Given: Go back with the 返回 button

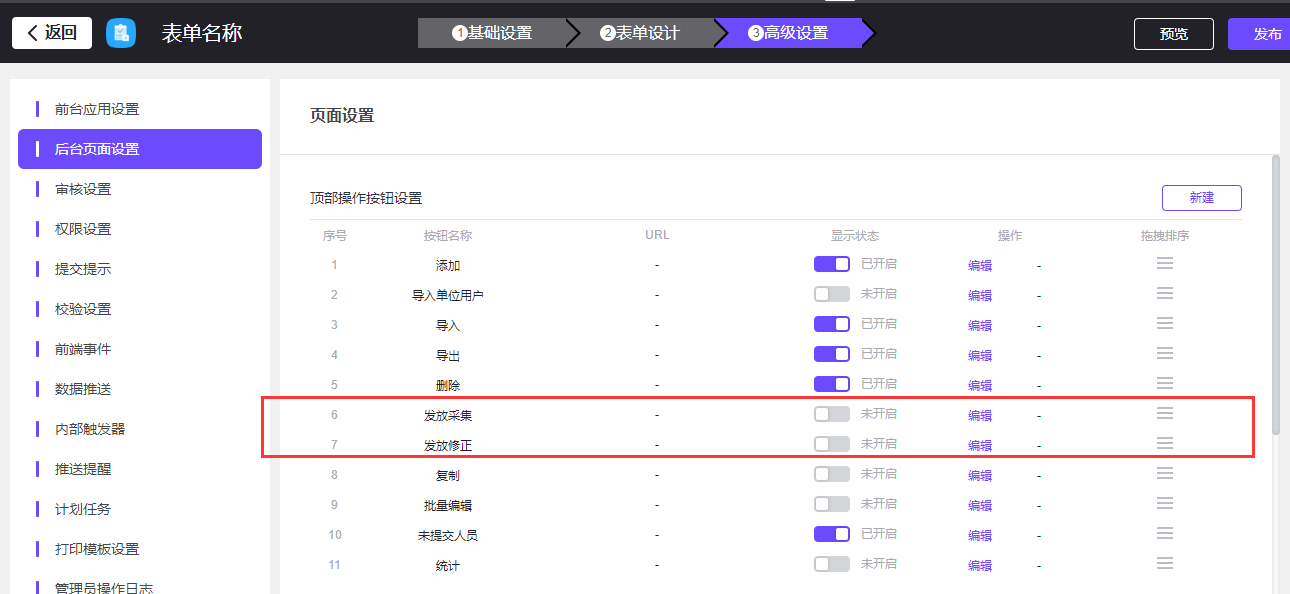Looking at the screenshot, I should click(52, 33).
